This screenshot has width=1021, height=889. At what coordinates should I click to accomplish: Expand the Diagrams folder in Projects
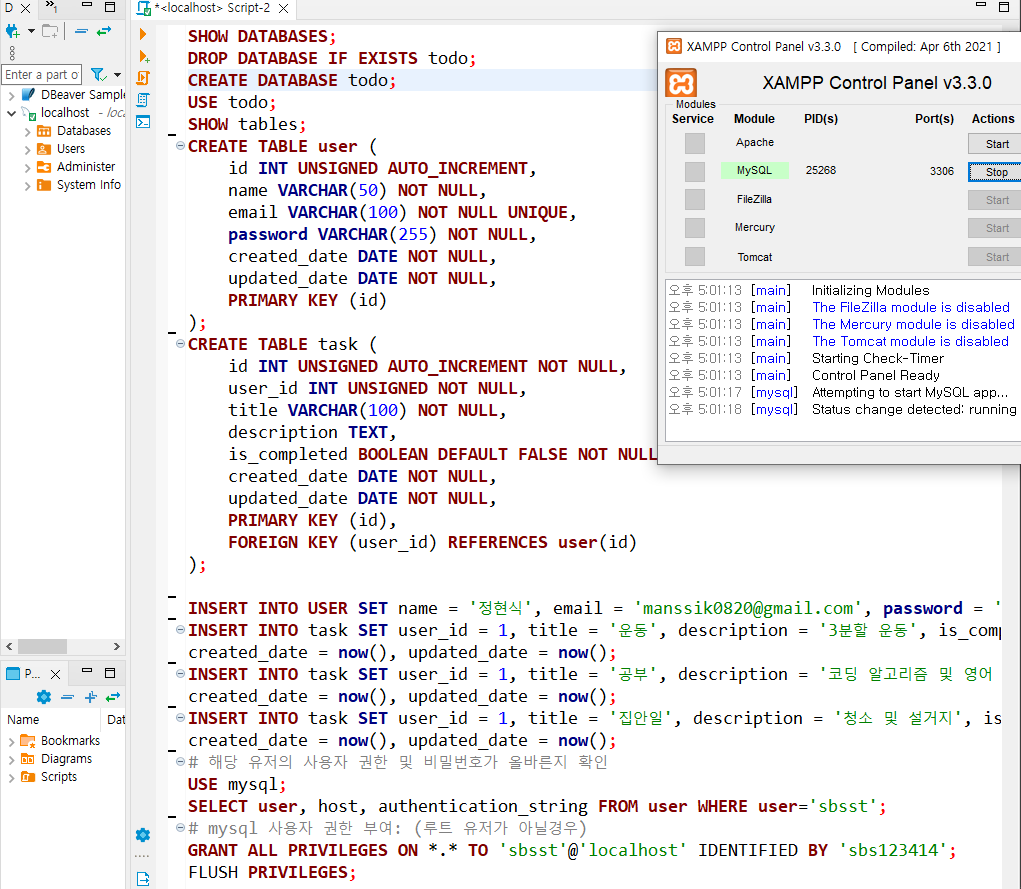coord(11,759)
